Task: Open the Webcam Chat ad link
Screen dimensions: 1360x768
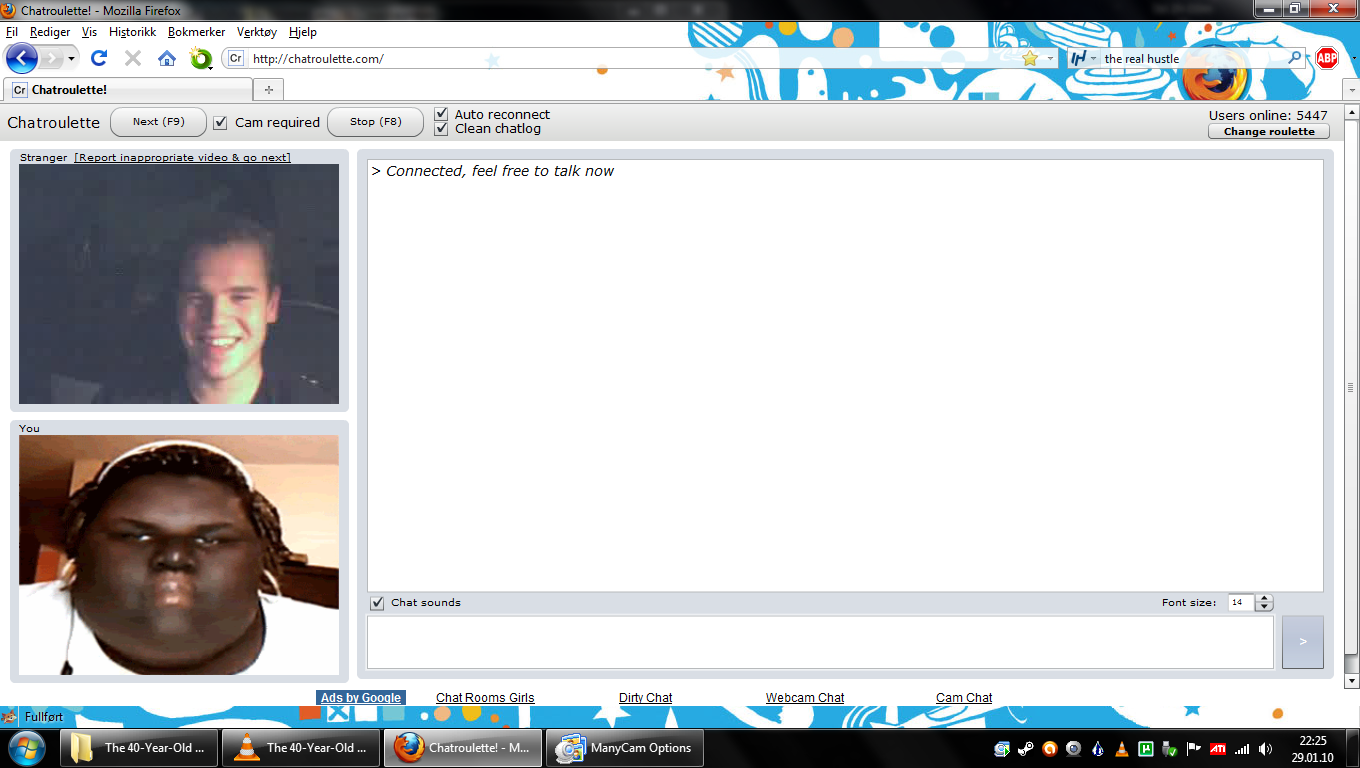Action: click(x=805, y=698)
